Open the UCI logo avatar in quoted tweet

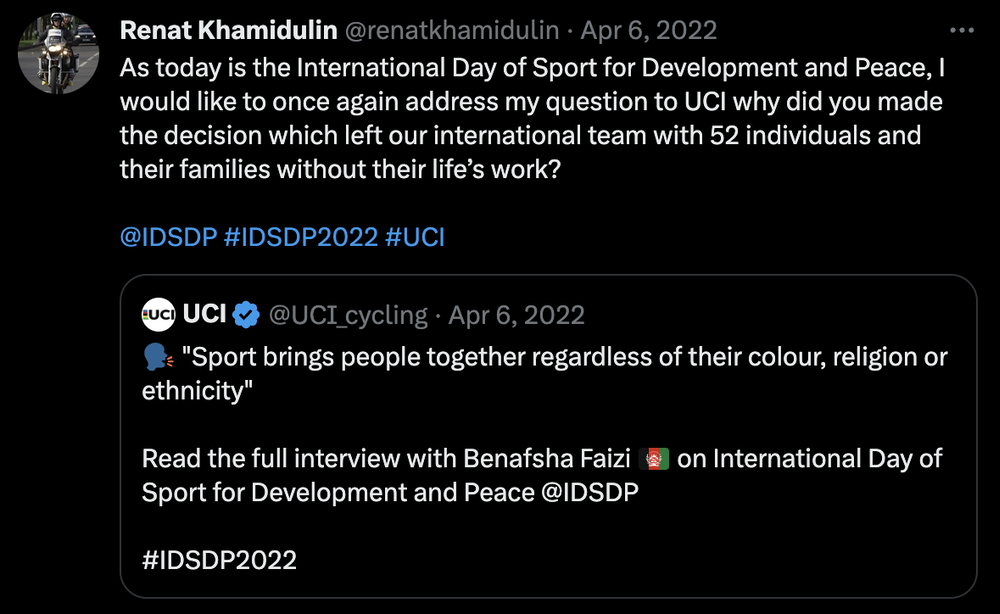point(158,314)
